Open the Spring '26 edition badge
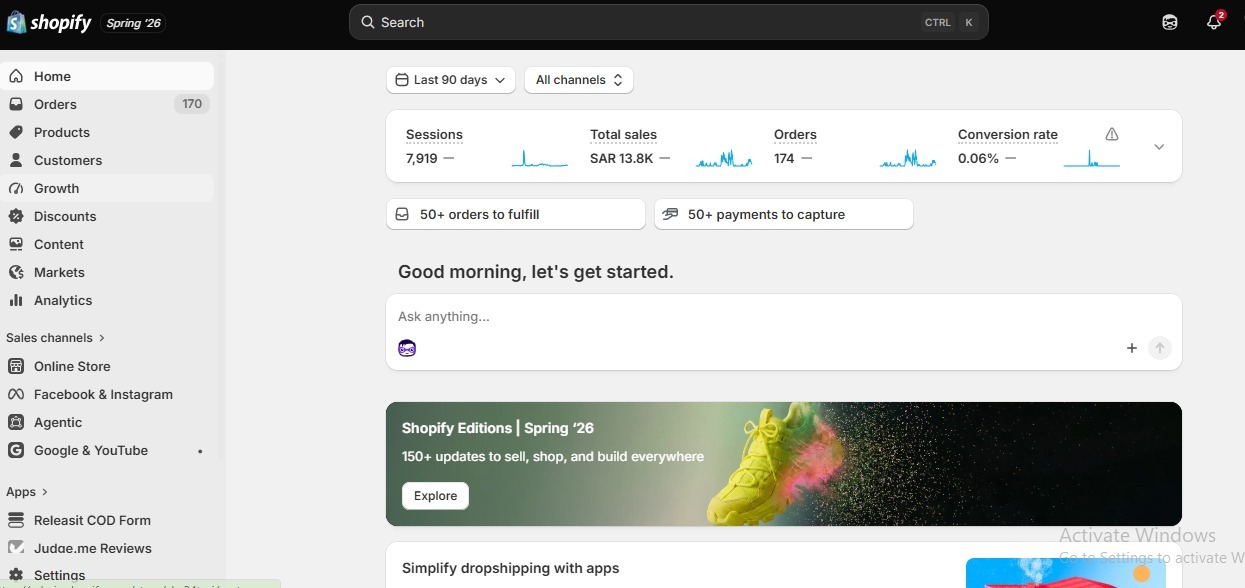The height and width of the screenshot is (588, 1245). point(133,23)
